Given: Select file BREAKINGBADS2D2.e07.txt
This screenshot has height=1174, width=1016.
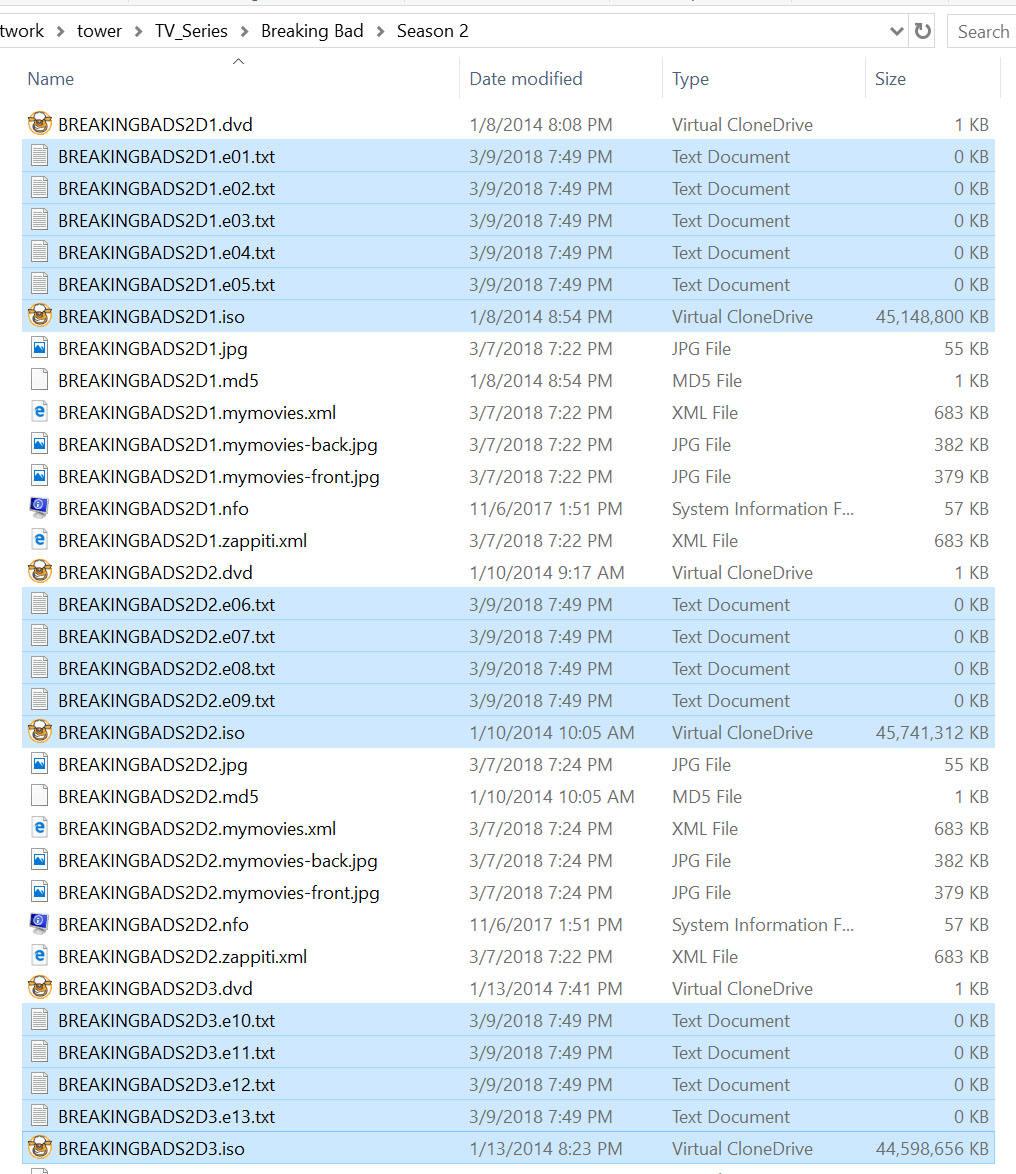Looking at the screenshot, I should tap(508, 636).
